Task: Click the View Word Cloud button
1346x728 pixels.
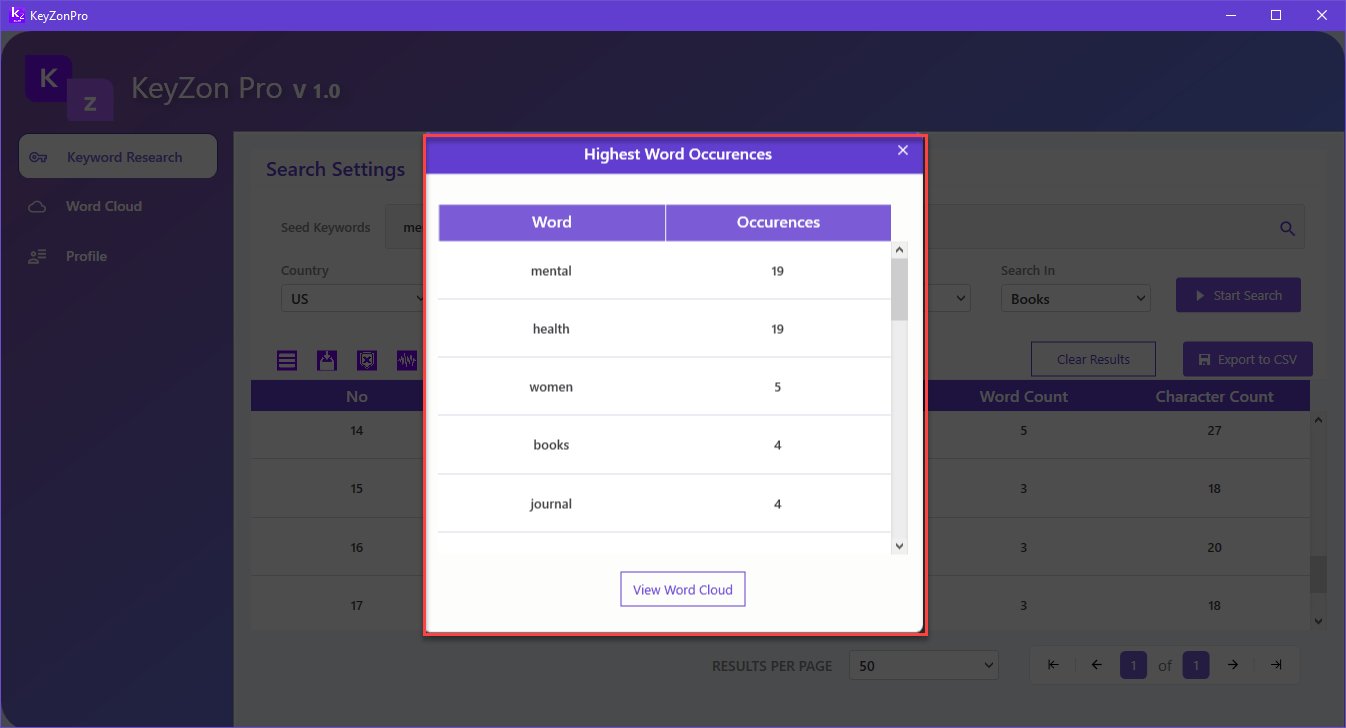Action: [x=683, y=590]
